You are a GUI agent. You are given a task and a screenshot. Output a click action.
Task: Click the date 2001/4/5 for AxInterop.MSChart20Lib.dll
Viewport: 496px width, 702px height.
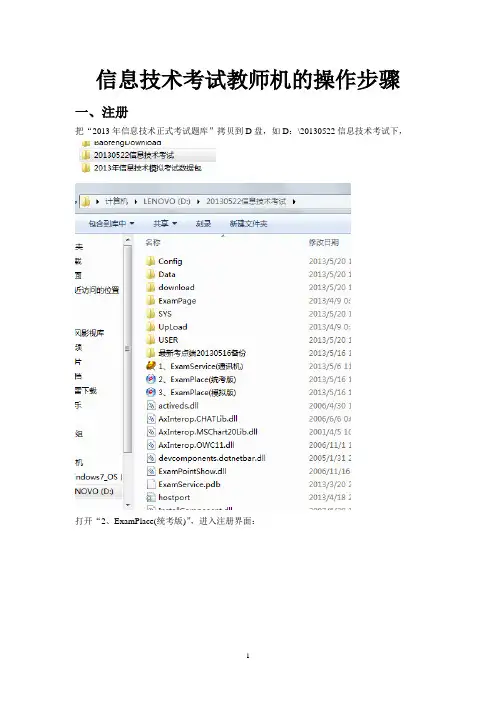pyautogui.click(x=329, y=432)
